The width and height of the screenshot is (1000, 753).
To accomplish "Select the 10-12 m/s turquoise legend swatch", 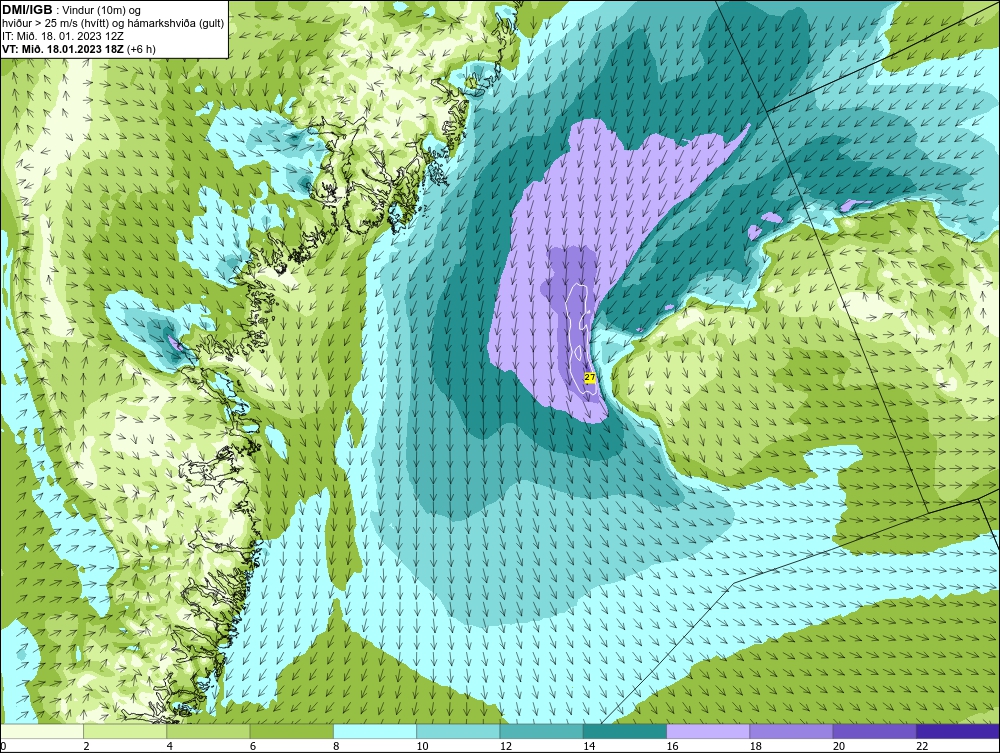I will (458, 731).
